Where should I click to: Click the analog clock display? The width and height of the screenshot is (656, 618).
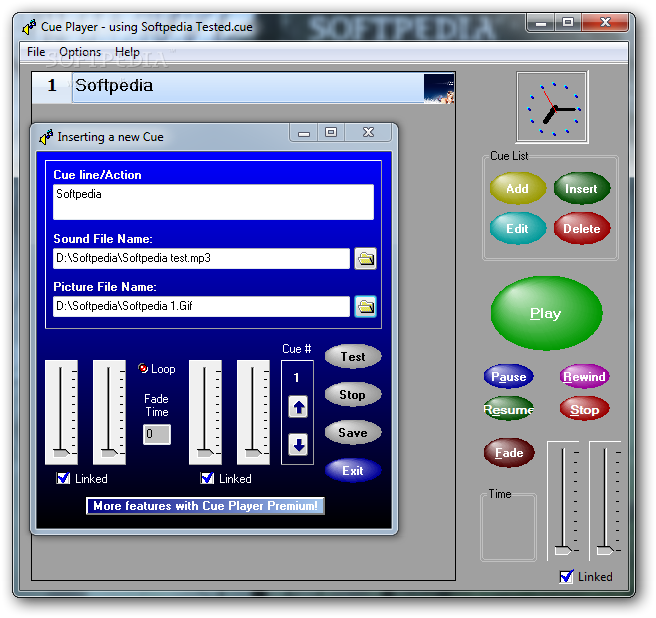tap(553, 107)
